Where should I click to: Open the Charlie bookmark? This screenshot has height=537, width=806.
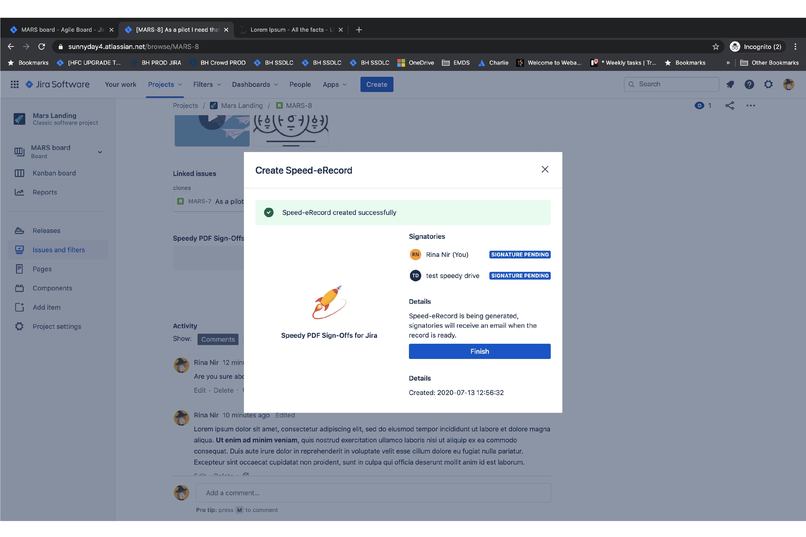(x=493, y=63)
